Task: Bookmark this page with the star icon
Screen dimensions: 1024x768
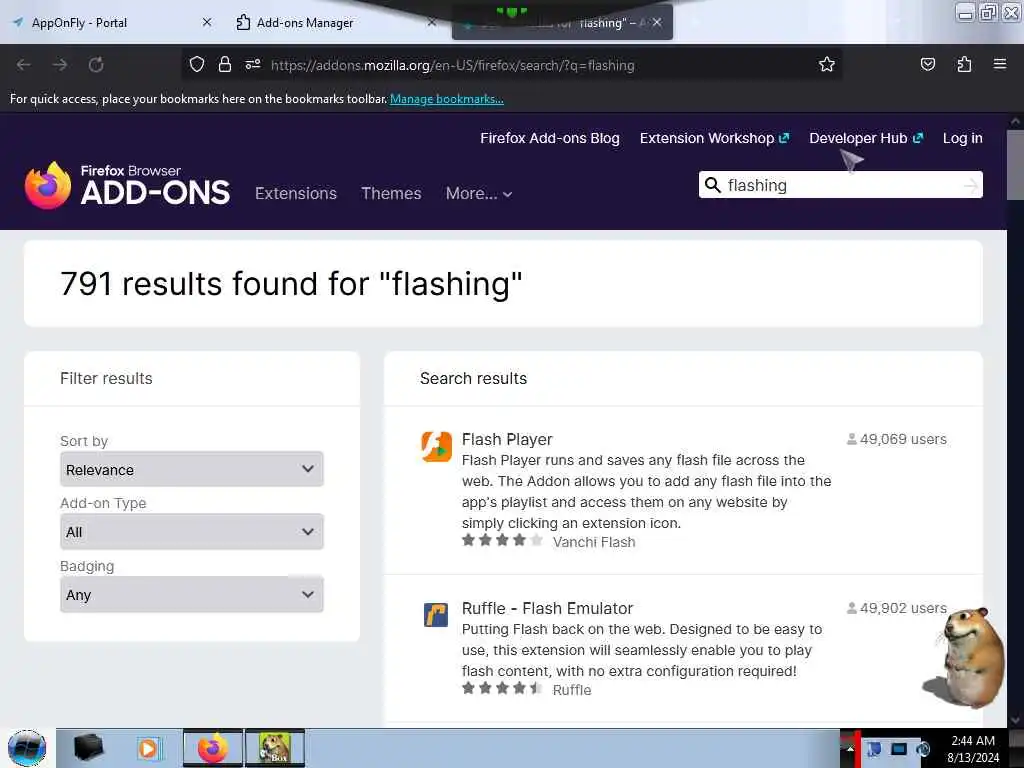Action: [x=827, y=64]
